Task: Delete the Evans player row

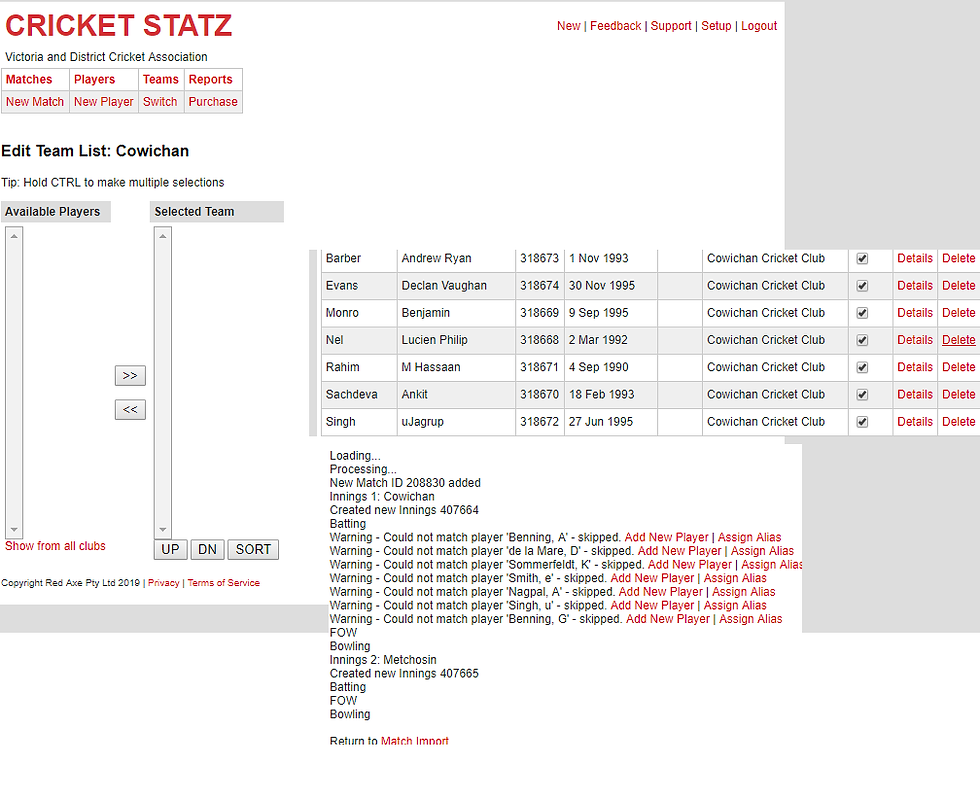Action: (959, 286)
